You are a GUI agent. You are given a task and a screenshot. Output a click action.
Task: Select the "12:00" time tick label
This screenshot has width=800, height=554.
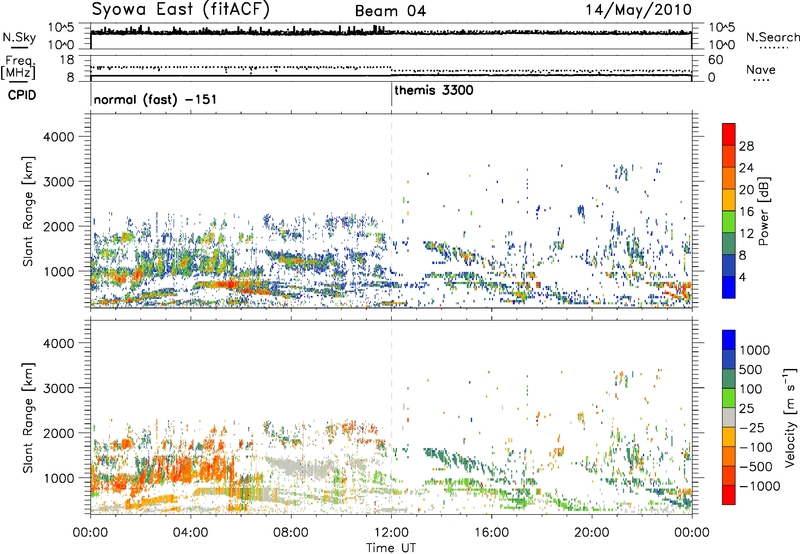tap(391, 533)
